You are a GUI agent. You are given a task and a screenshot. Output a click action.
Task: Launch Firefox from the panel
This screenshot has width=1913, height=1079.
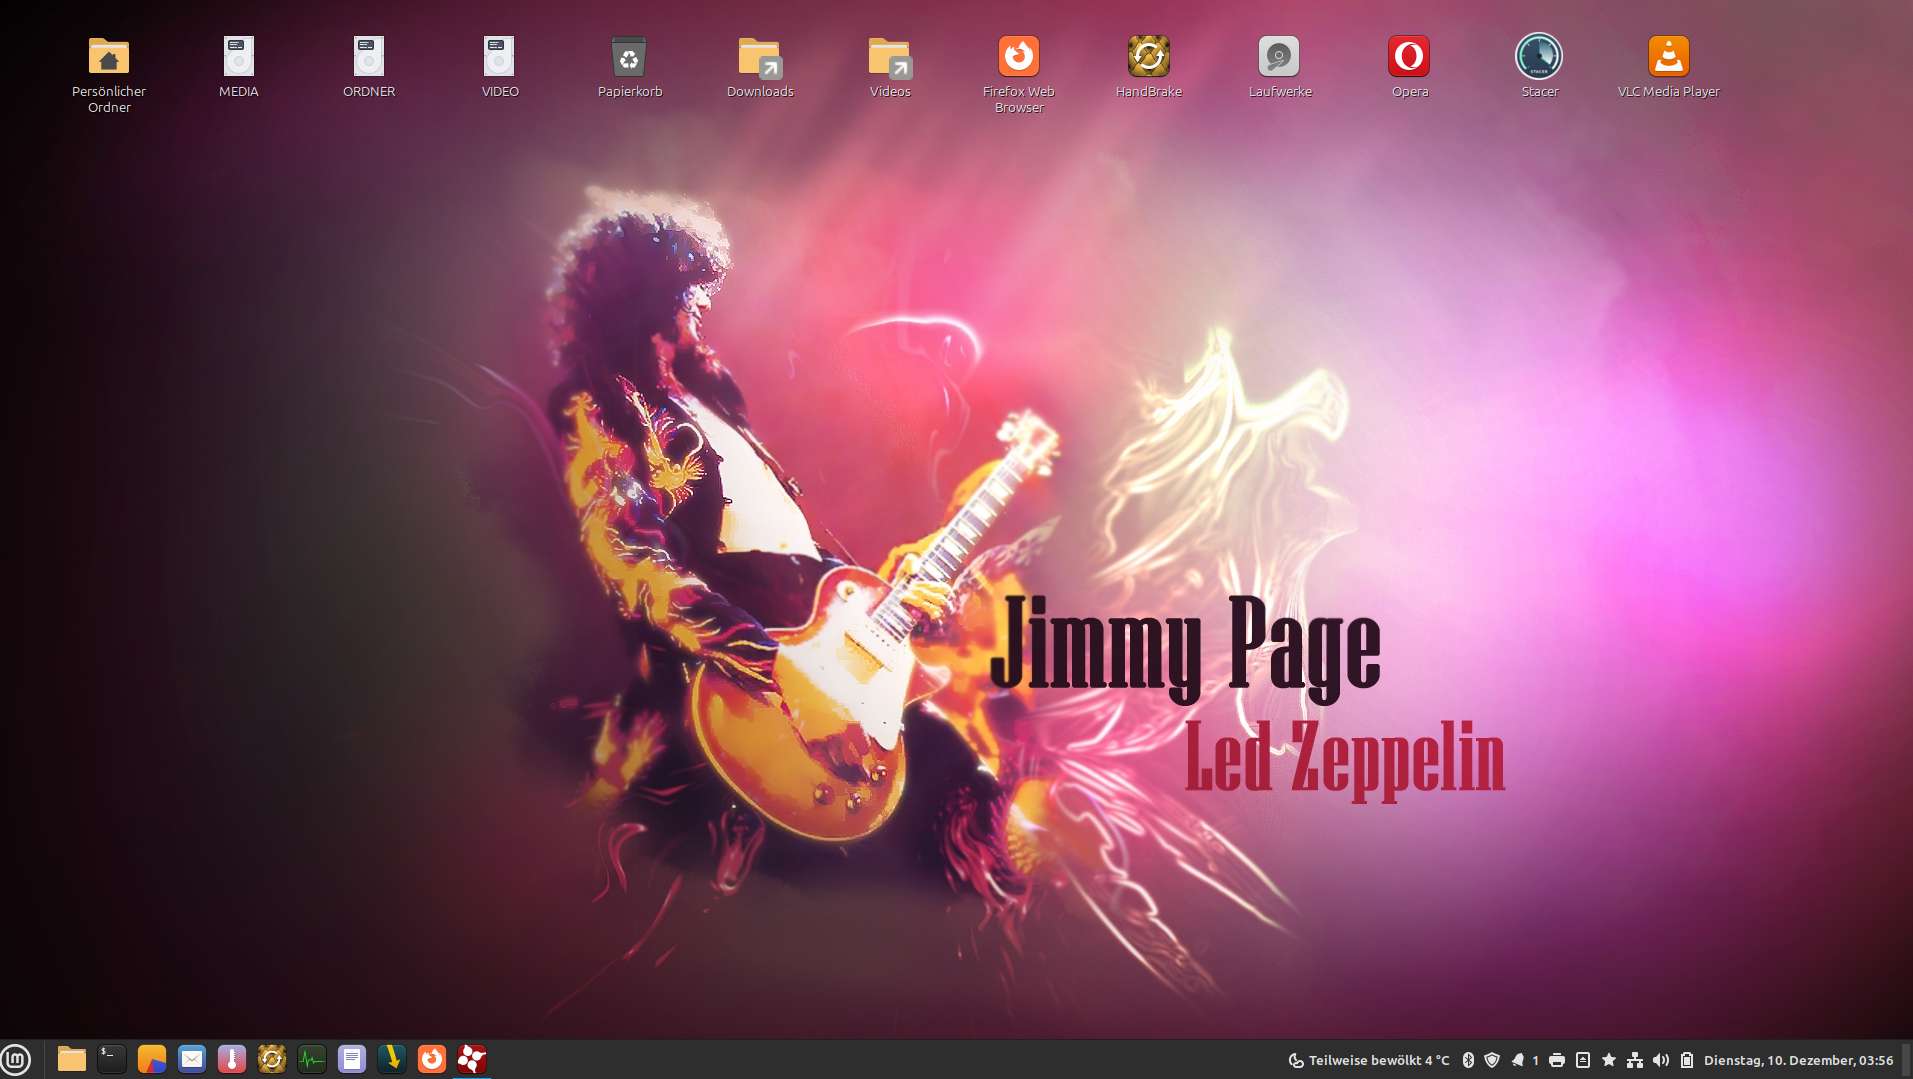432,1059
